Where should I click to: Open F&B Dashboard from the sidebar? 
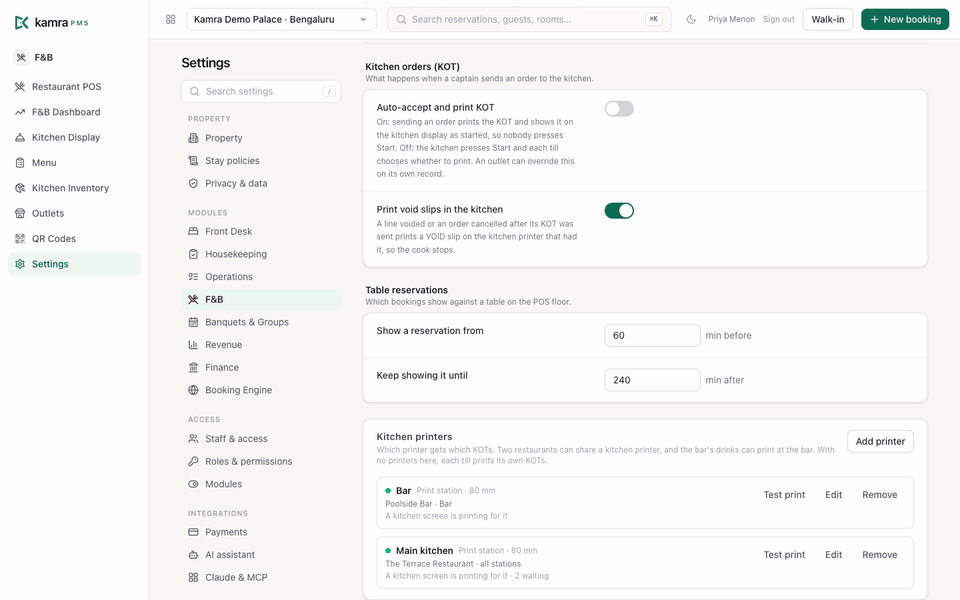[x=74, y=112]
